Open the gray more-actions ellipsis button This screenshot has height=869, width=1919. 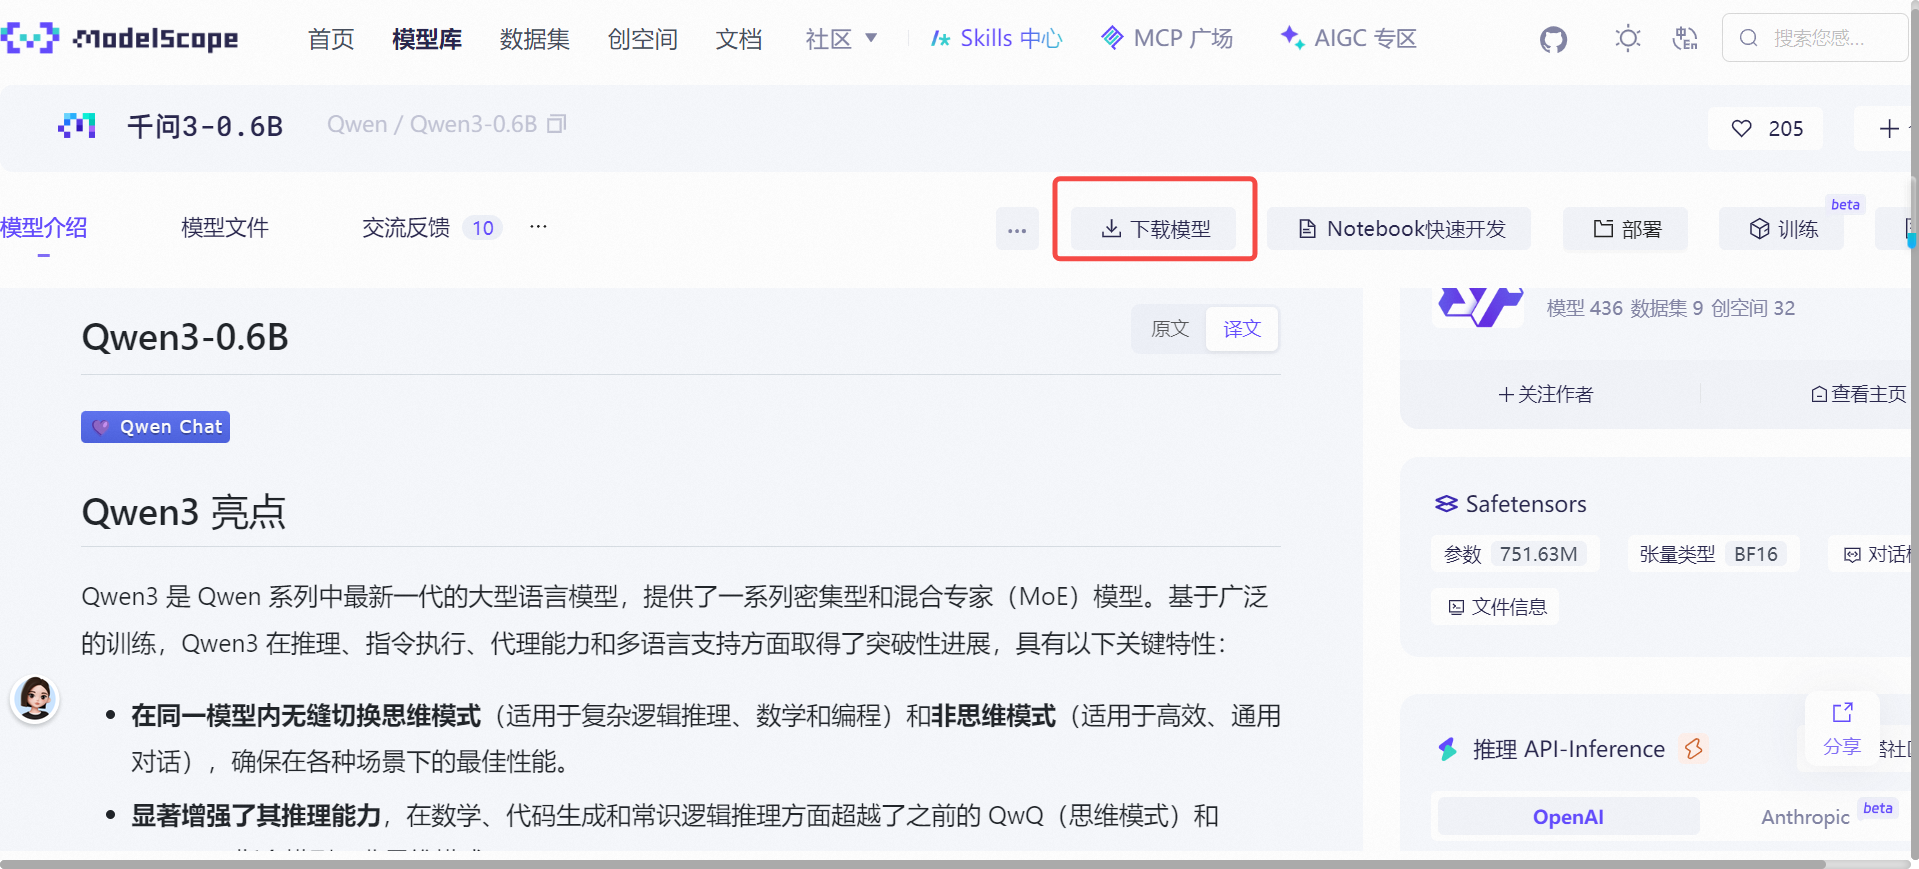pos(1017,229)
